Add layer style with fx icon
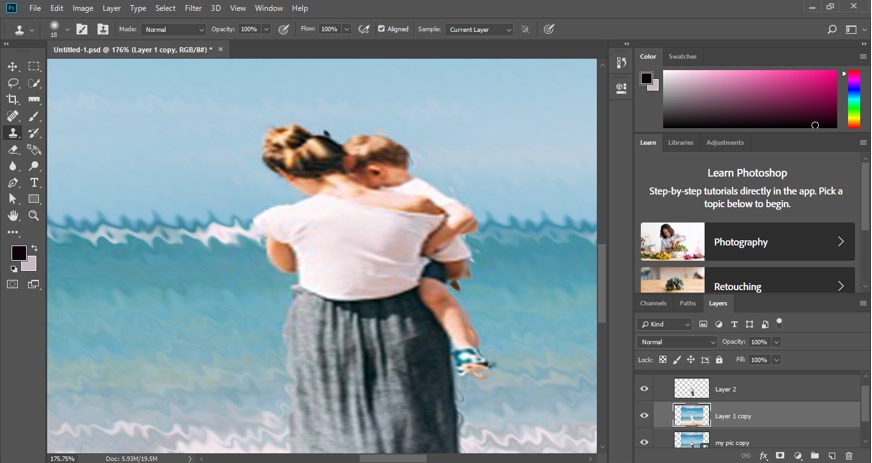Viewport: 872px width, 463px height. pos(763,455)
